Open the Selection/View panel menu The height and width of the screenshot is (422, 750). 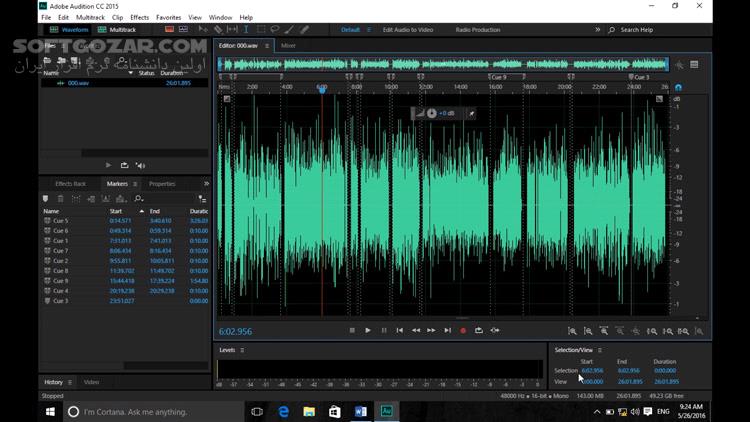pos(600,350)
